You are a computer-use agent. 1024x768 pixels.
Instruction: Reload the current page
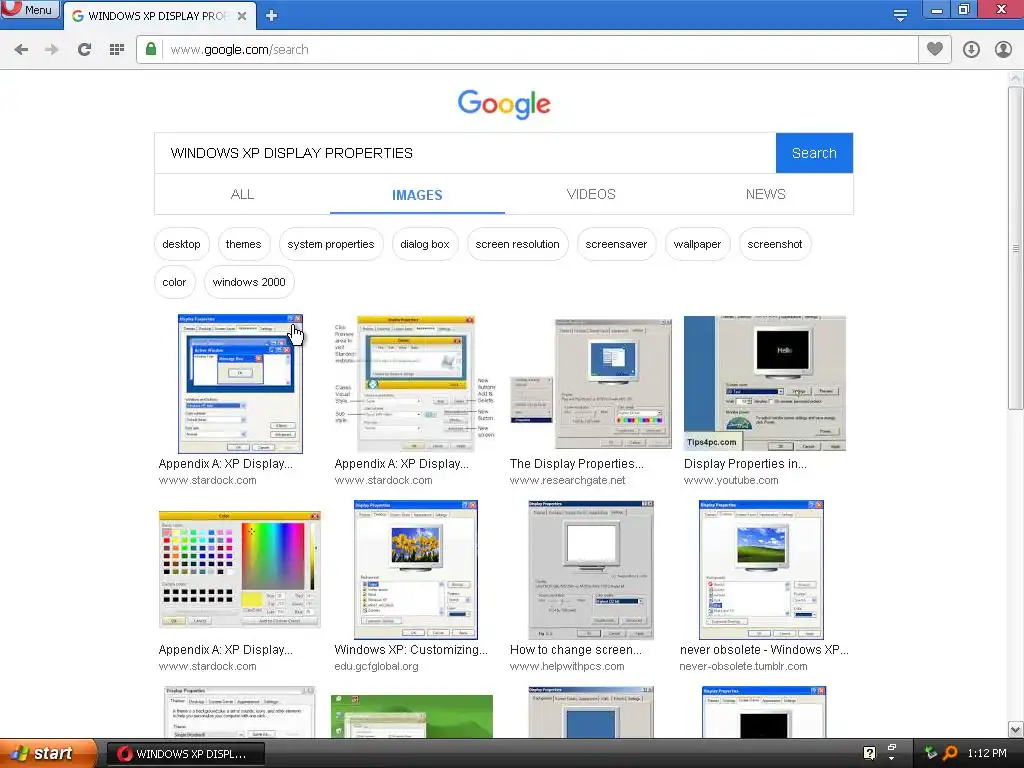(x=84, y=50)
